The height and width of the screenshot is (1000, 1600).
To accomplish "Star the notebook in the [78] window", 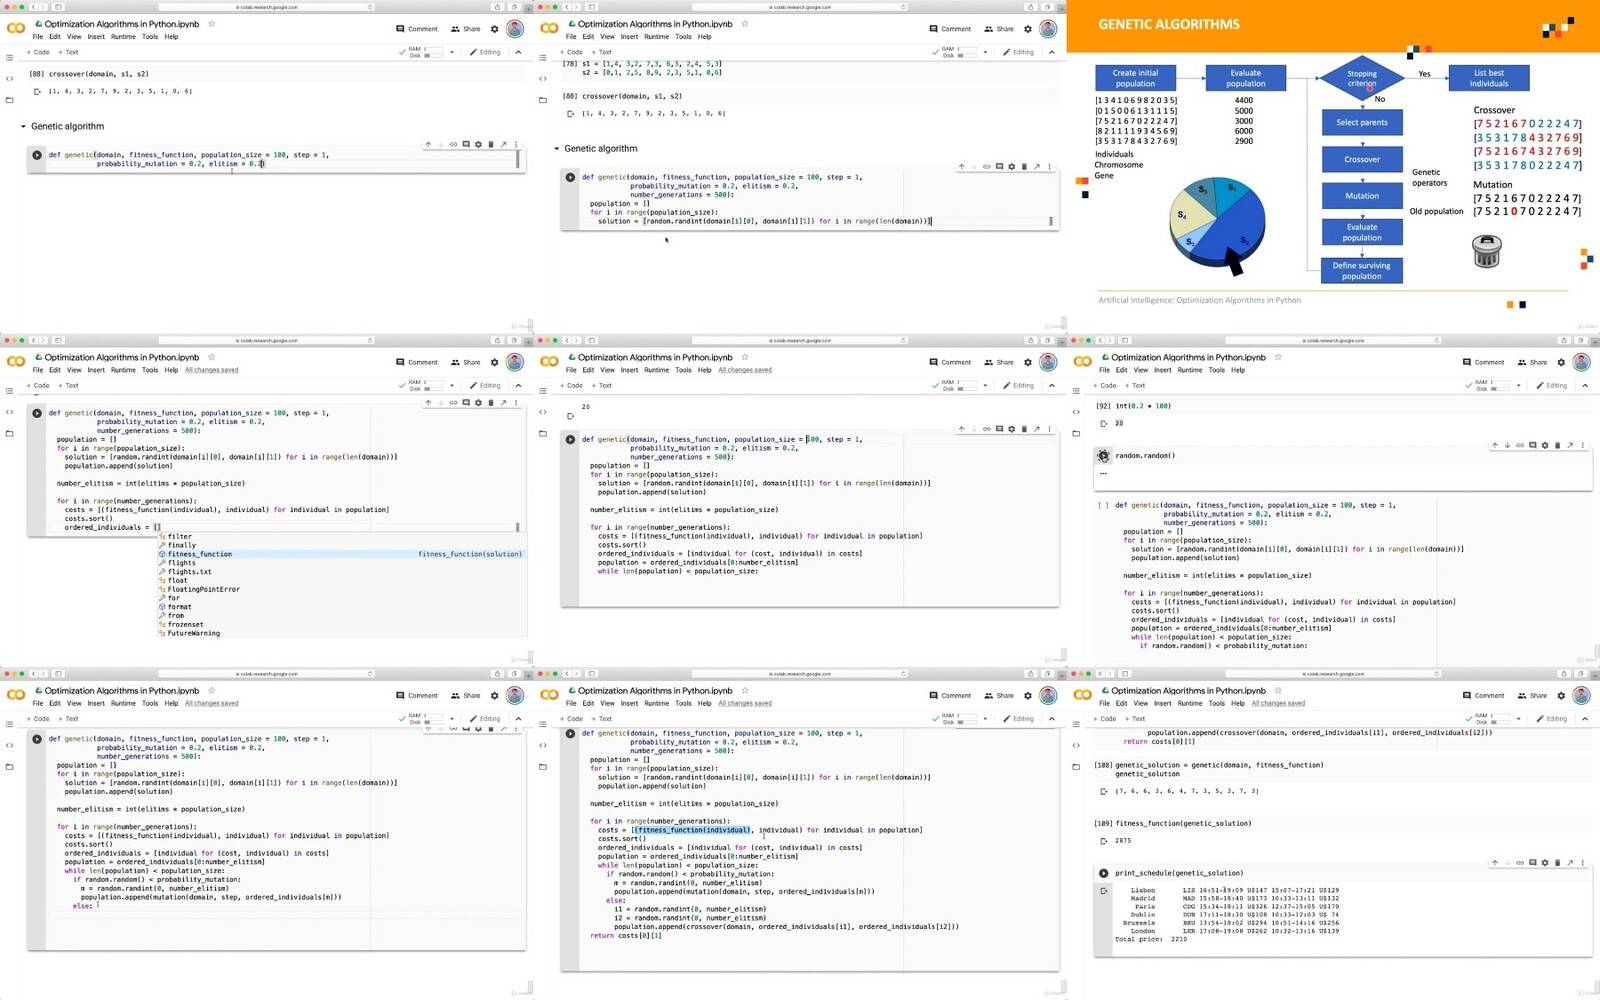I will (x=744, y=24).
